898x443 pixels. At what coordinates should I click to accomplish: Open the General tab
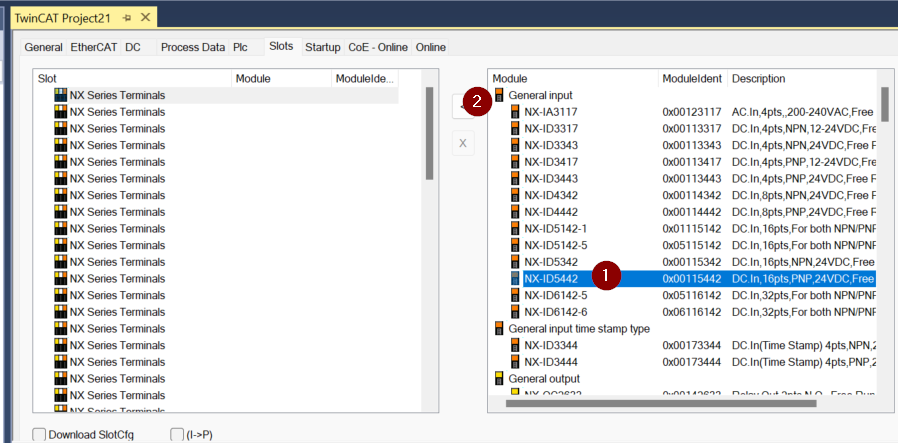coord(44,48)
